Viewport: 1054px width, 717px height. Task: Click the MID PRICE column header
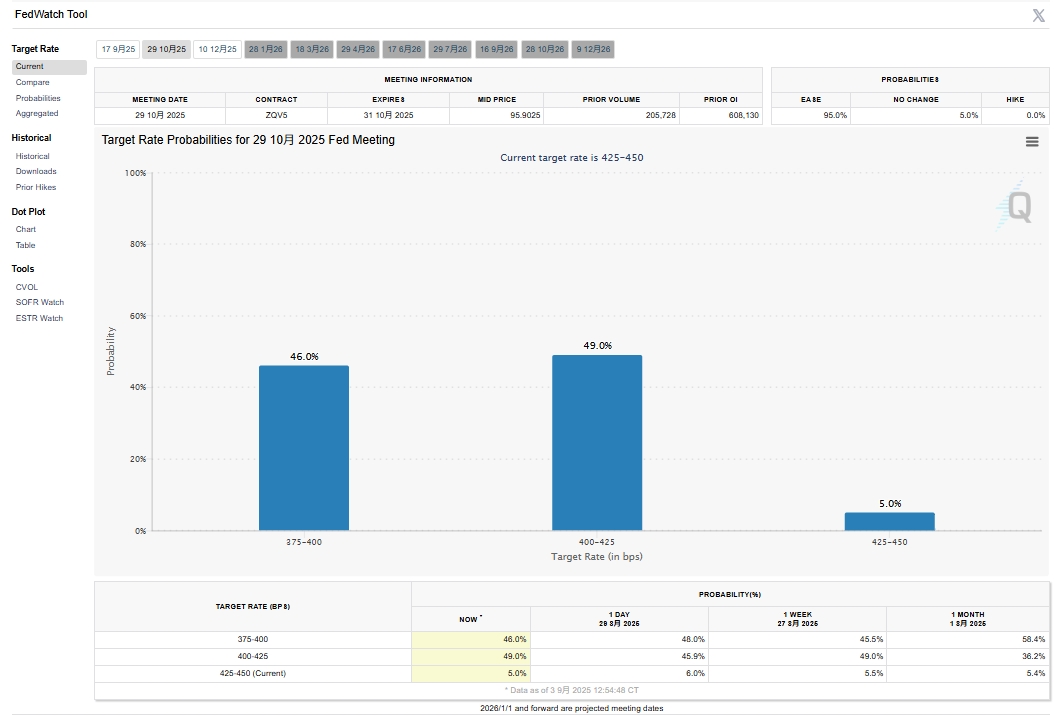coord(497,99)
